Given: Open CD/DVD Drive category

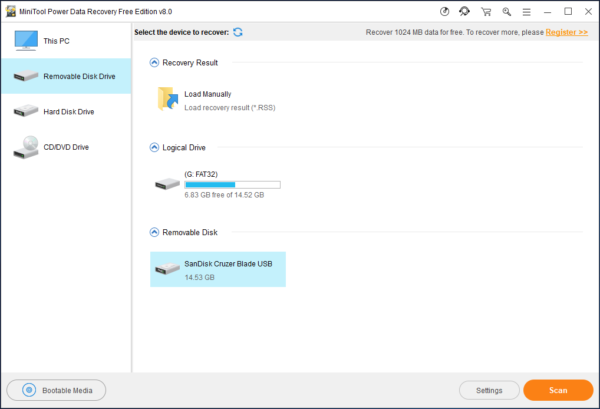Looking at the screenshot, I should coord(66,147).
